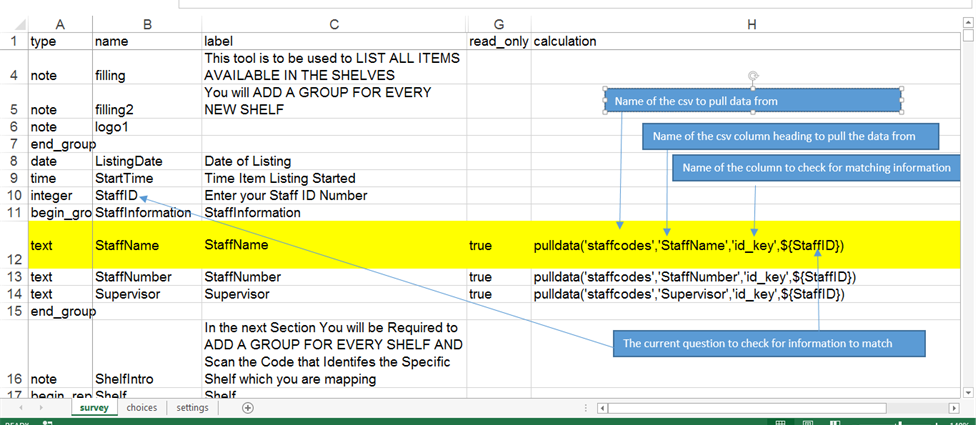Viewport: 976px width, 425px height.
Task: Select column C header
Action: click(x=333, y=23)
